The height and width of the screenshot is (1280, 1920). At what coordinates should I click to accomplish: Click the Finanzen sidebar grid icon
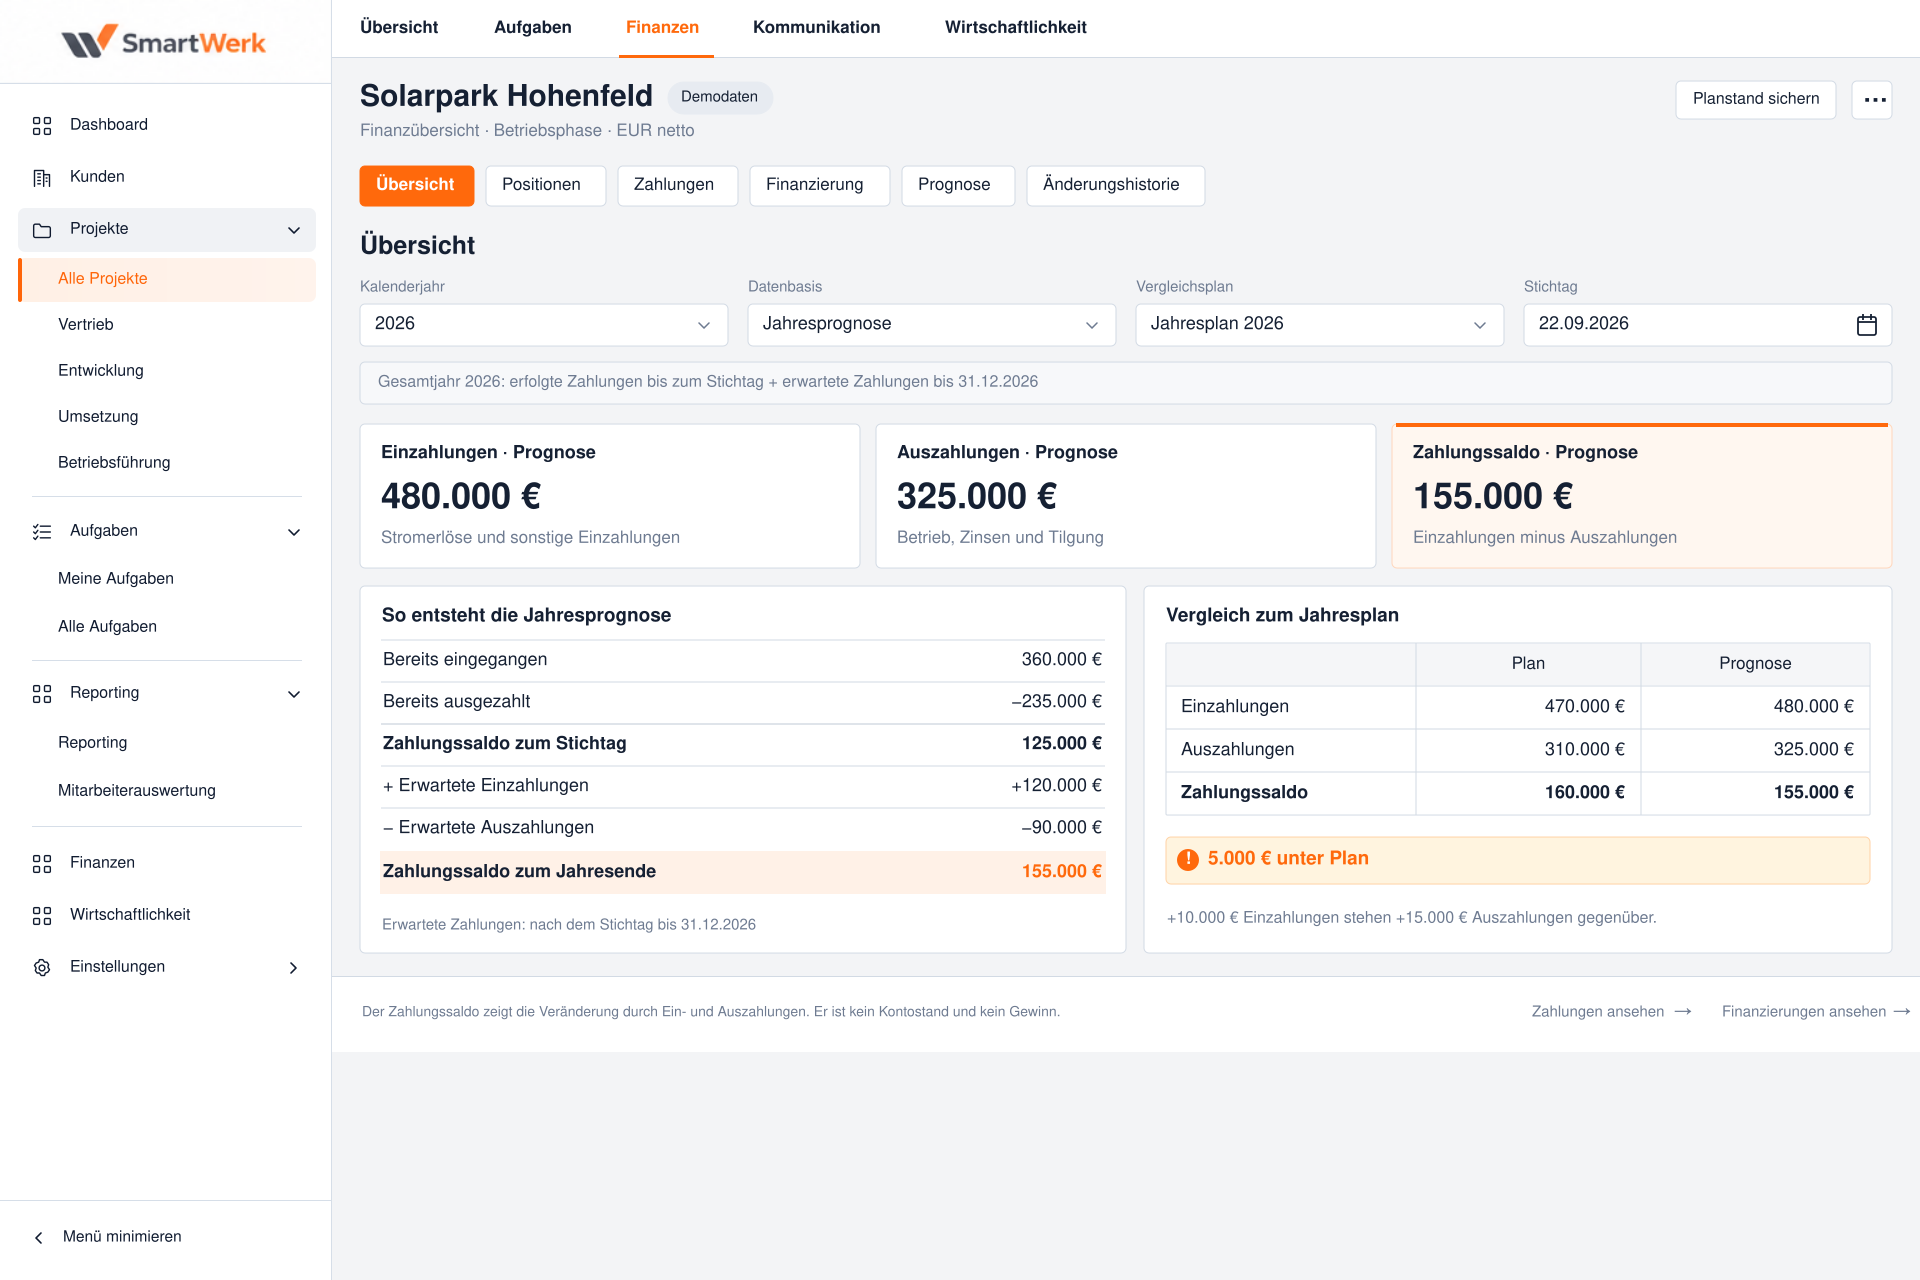(x=42, y=864)
